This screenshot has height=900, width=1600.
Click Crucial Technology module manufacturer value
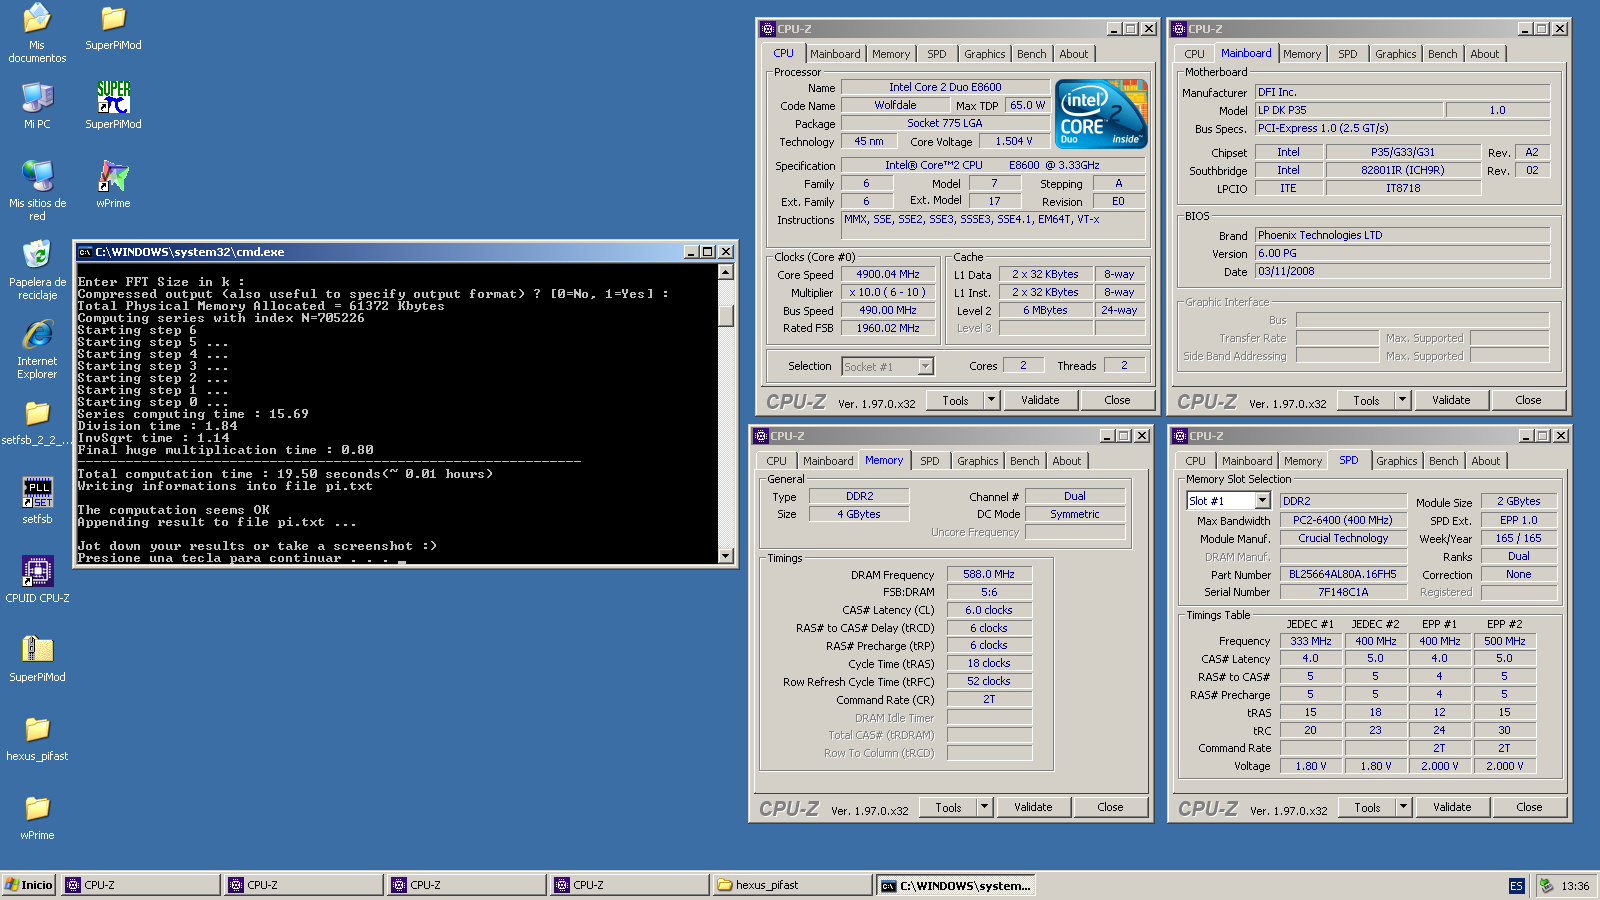click(x=1343, y=538)
